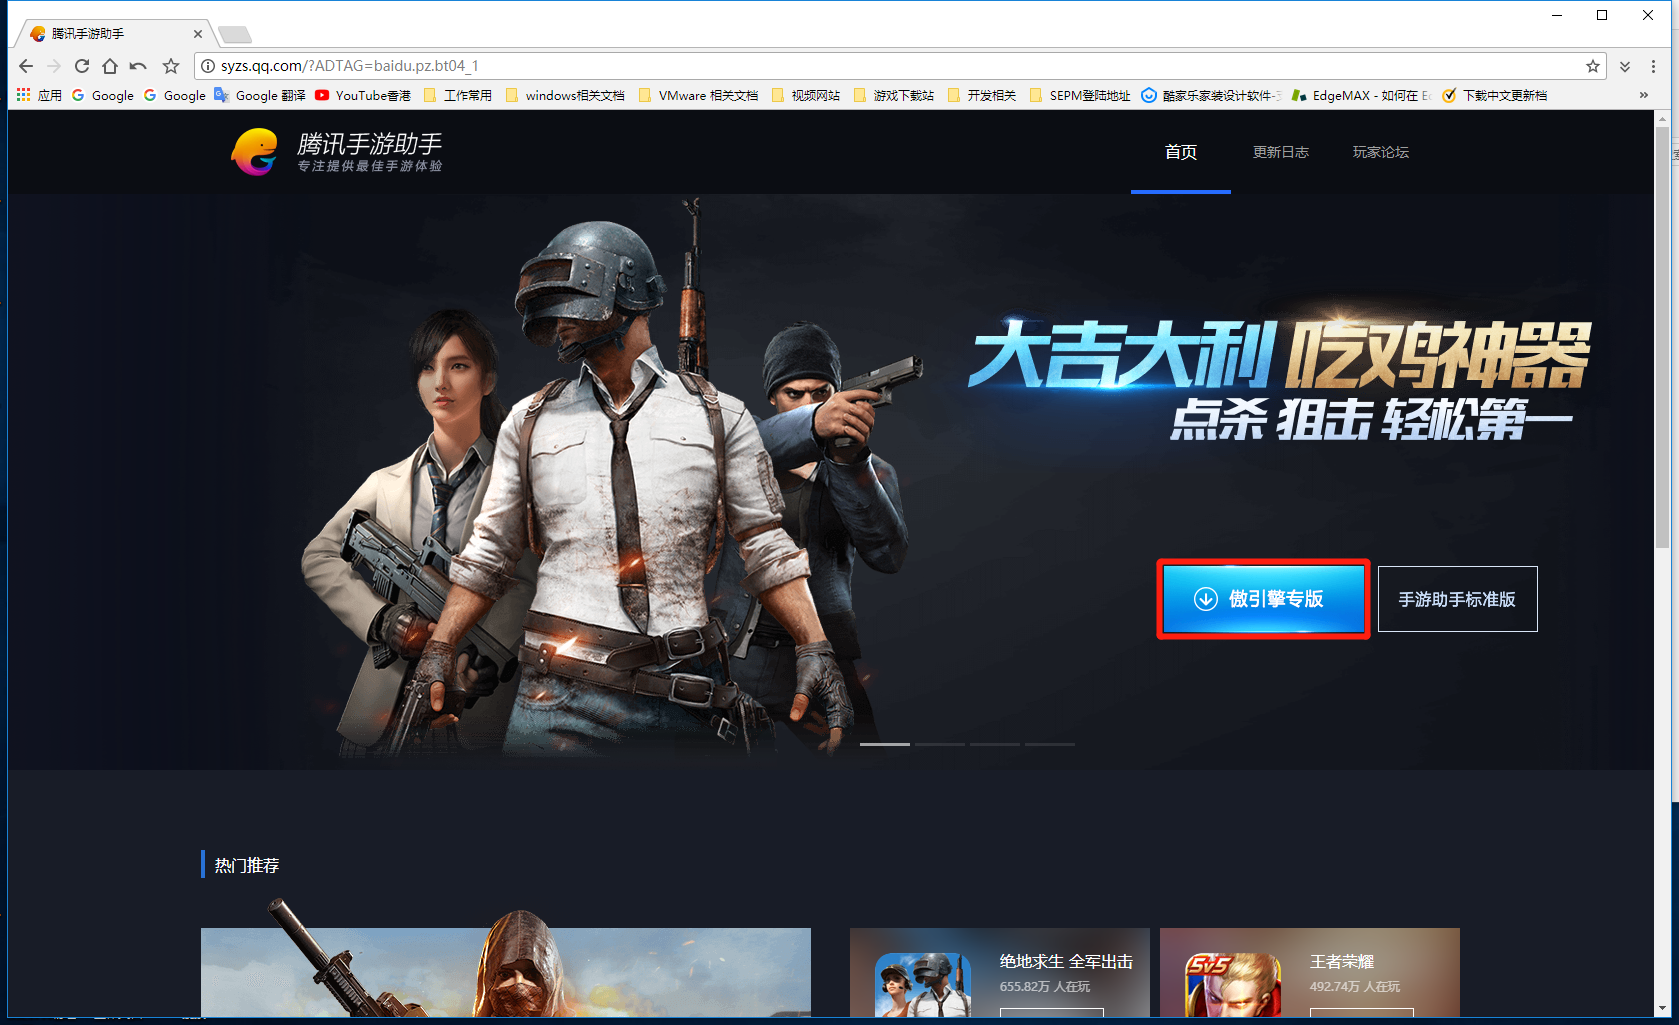Open SEPM登陆地址 bookmark folder
This screenshot has height=1025, width=1679.
[x=1080, y=95]
